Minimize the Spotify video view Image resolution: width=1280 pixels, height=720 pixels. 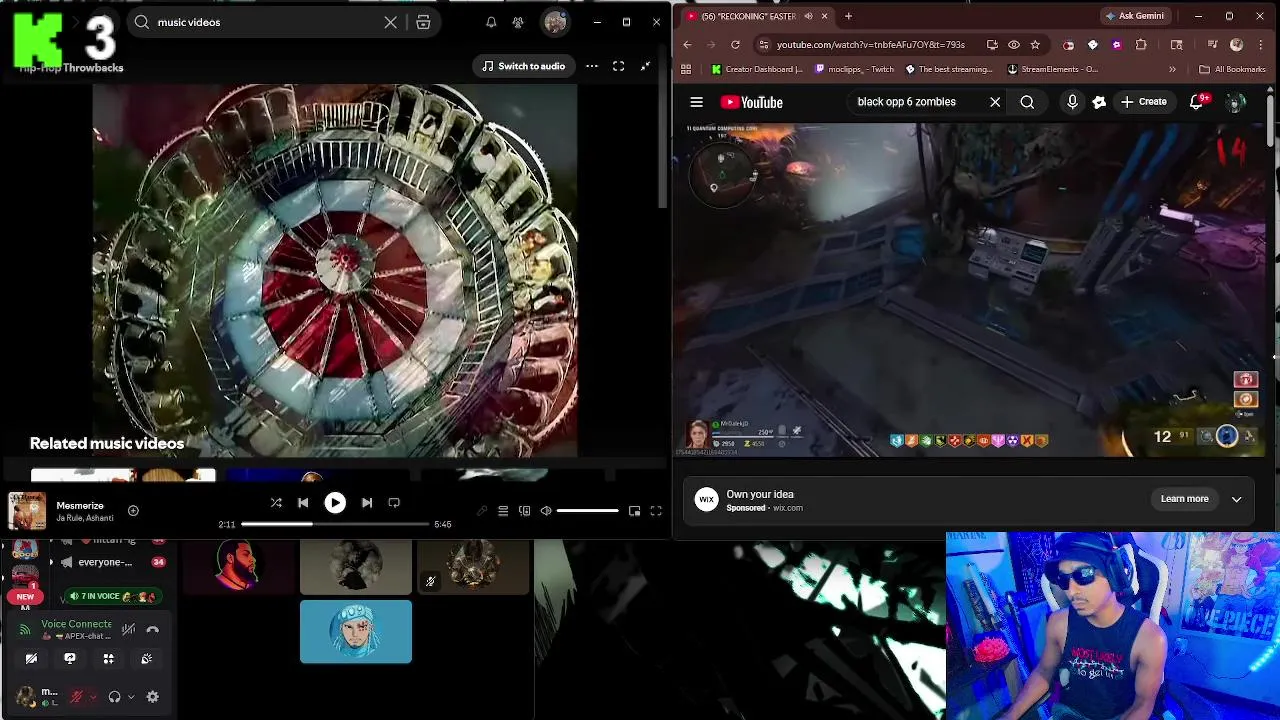tap(645, 66)
